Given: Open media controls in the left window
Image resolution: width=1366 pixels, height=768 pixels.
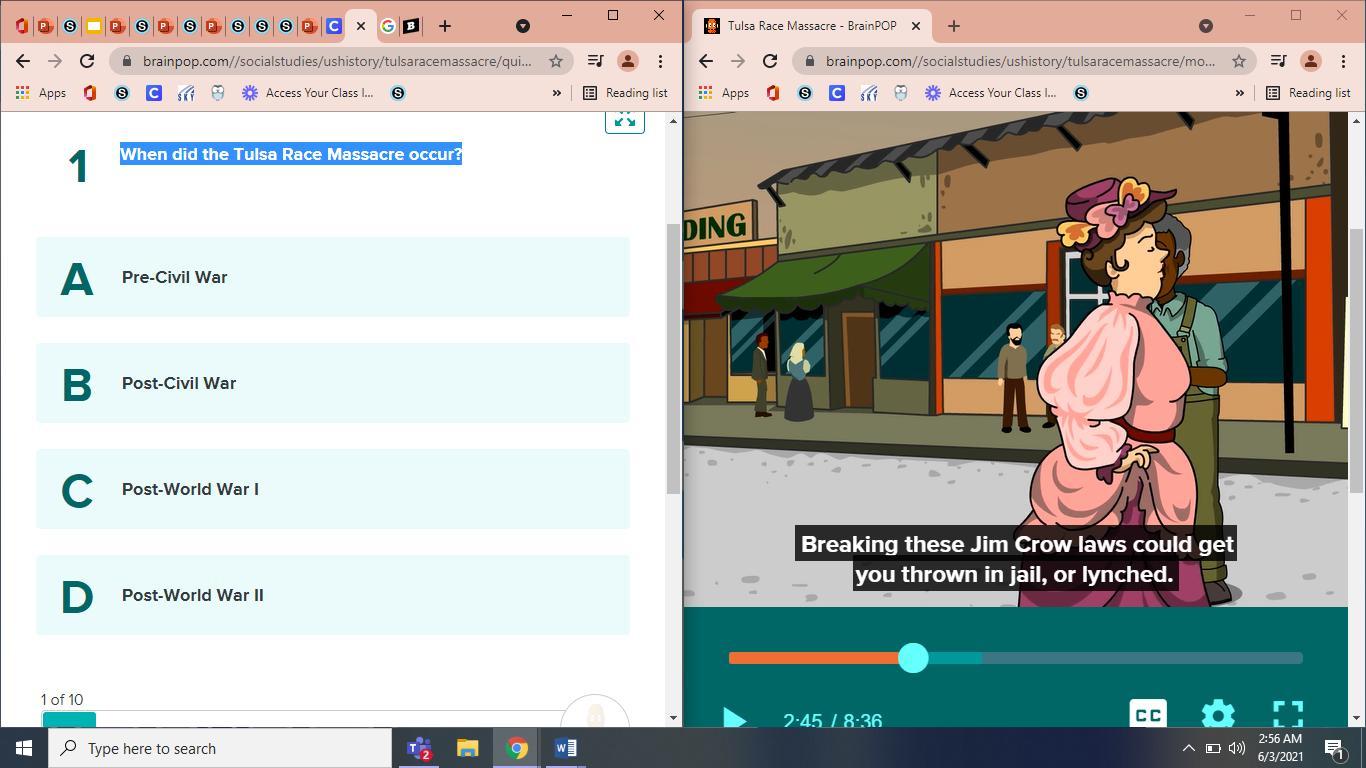Looking at the screenshot, I should 595,61.
